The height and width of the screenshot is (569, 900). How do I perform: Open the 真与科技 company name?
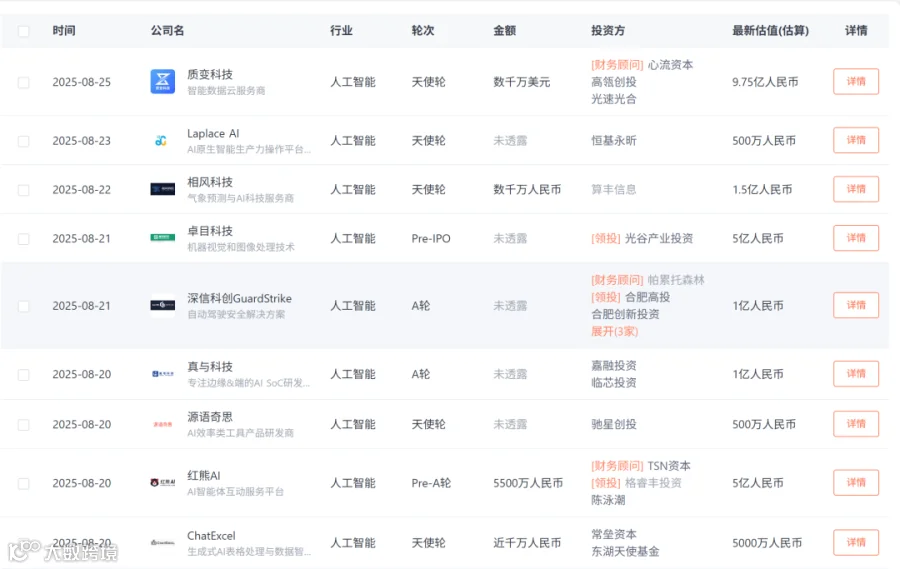coord(210,367)
